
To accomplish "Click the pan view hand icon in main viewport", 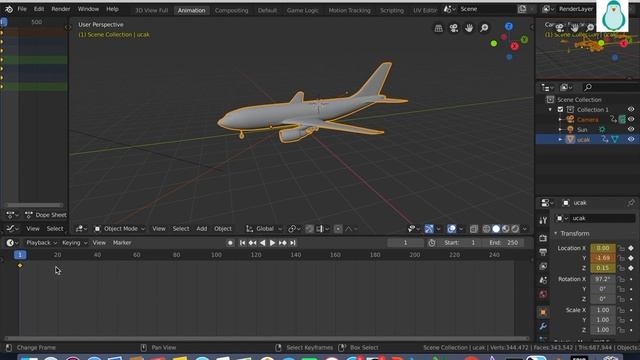I will point(469,28).
